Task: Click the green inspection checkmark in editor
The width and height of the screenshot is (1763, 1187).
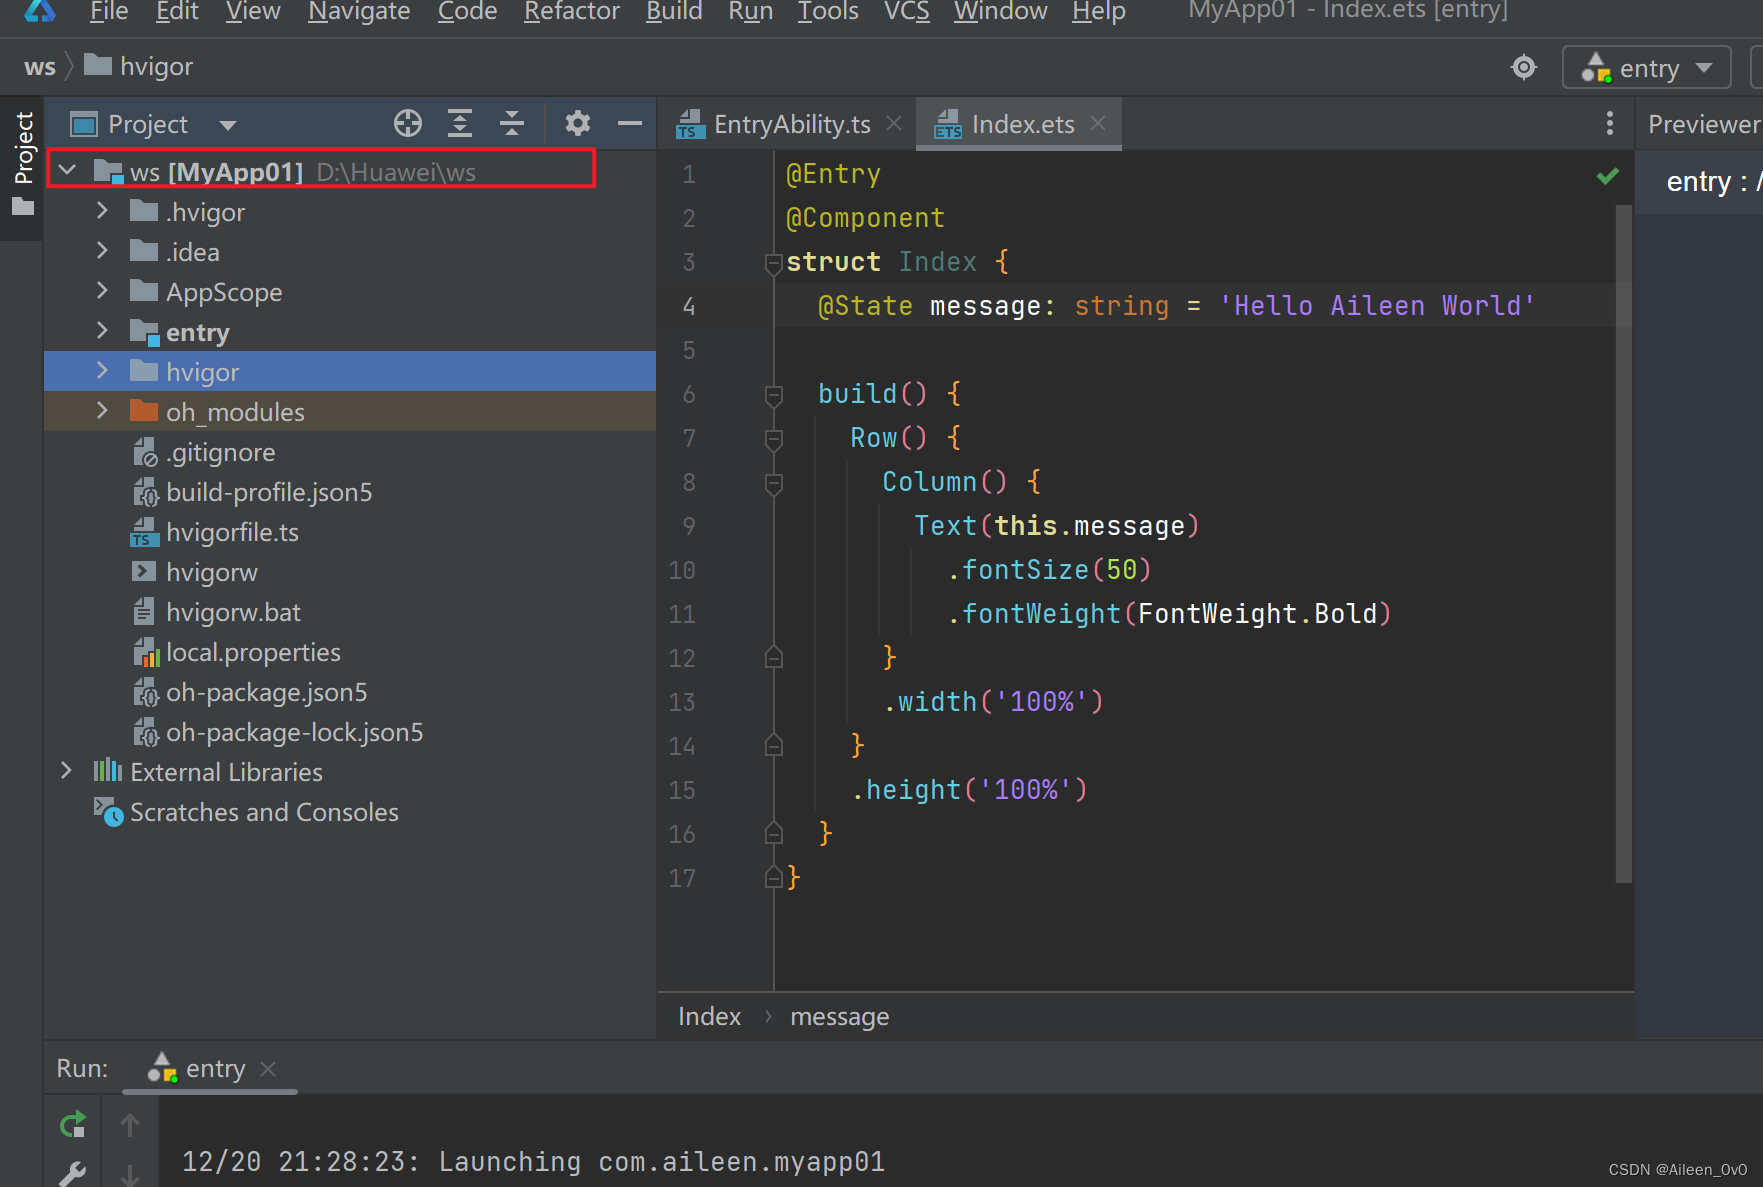Action: pos(1607,177)
